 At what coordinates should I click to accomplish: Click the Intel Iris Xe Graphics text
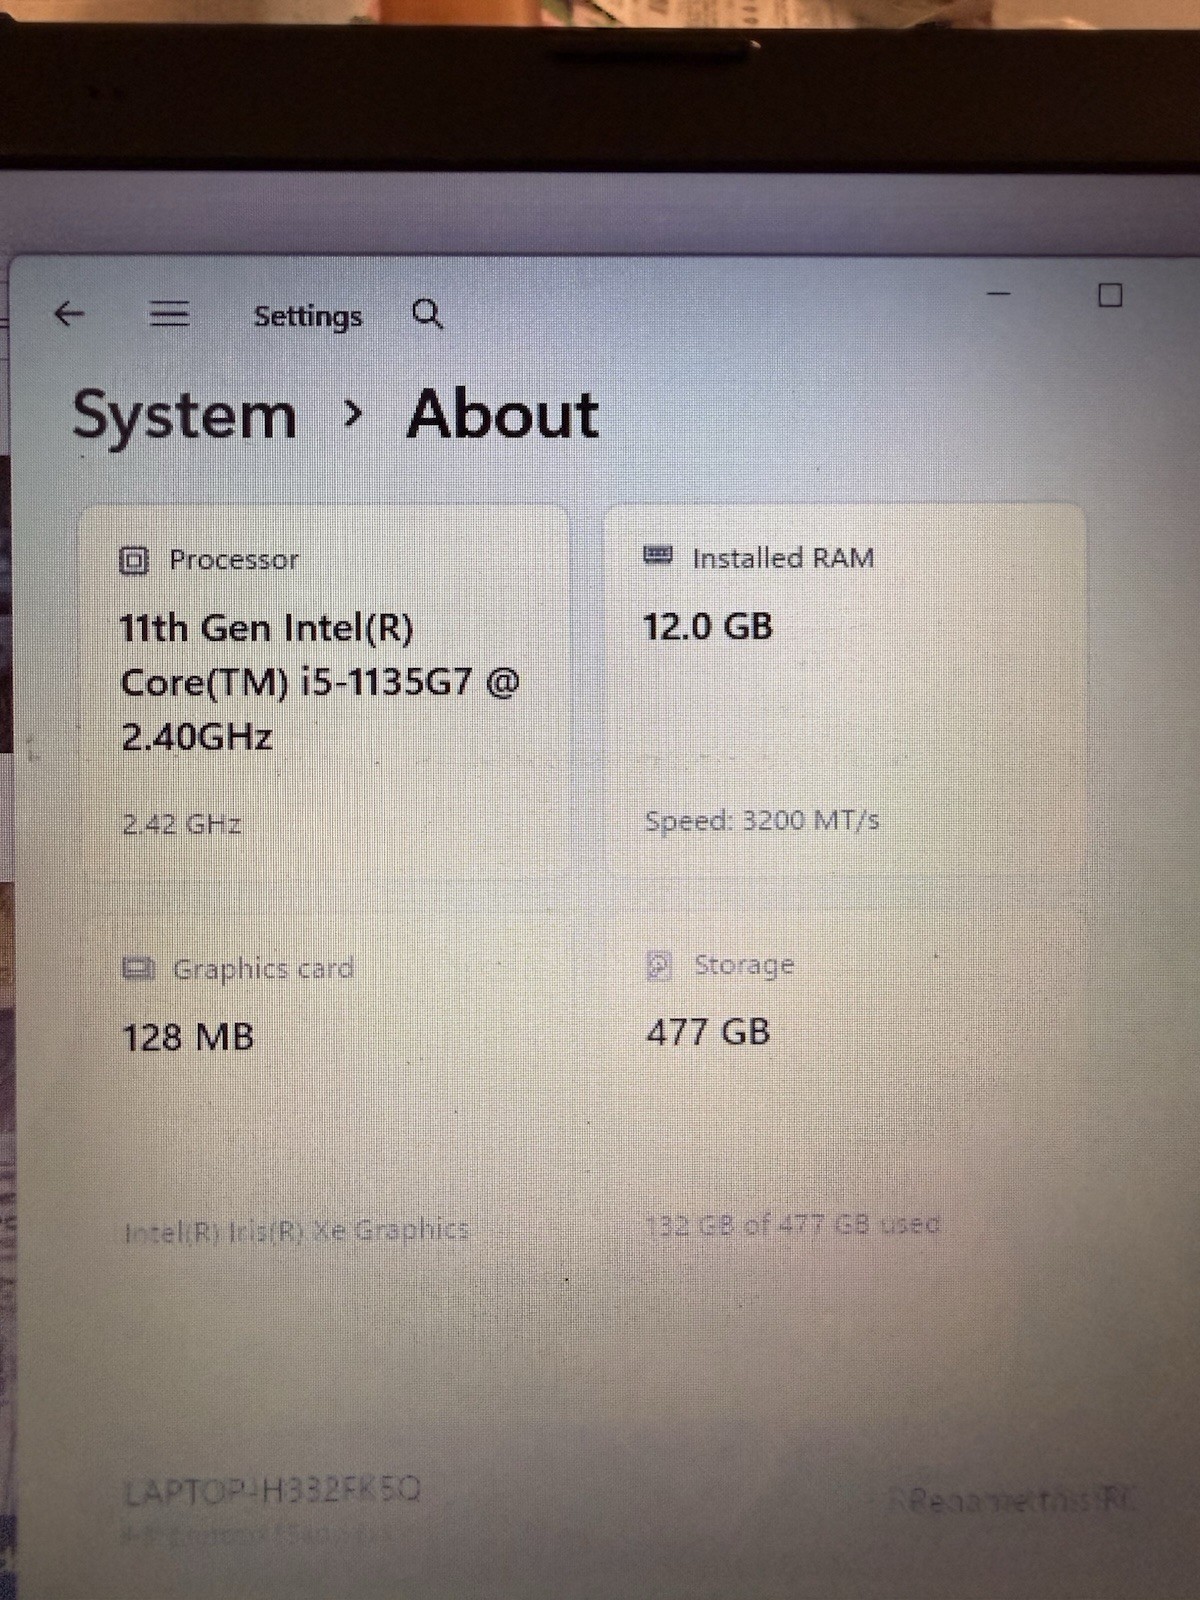297,1231
